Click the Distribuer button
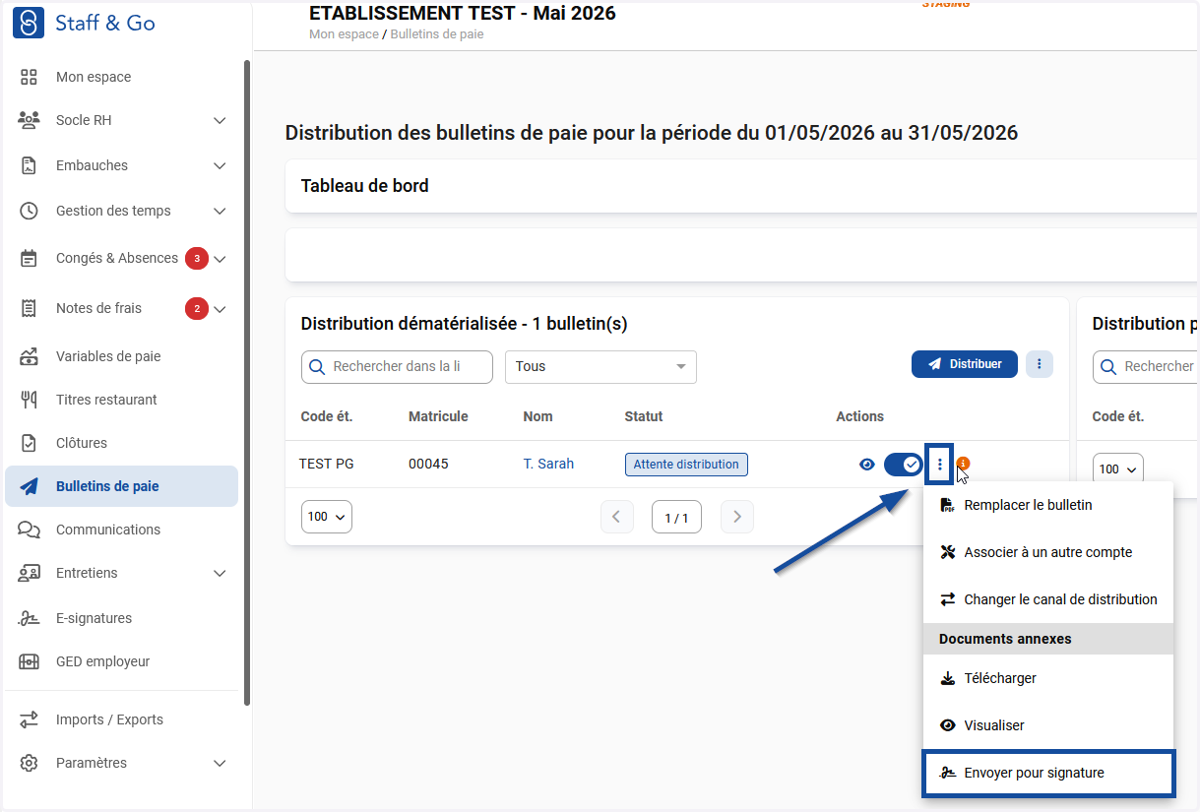The width and height of the screenshot is (1200, 812). [x=964, y=364]
